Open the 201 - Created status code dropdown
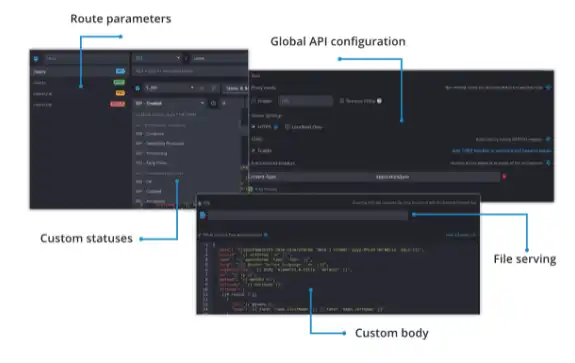 pyautogui.click(x=170, y=103)
